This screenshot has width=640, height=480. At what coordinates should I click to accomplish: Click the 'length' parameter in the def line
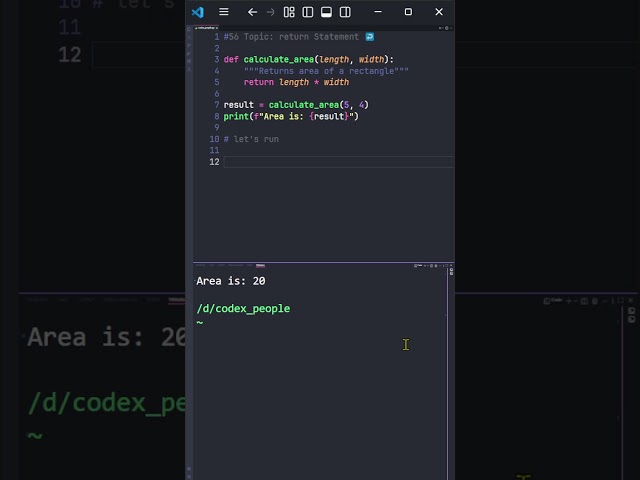coord(334,60)
